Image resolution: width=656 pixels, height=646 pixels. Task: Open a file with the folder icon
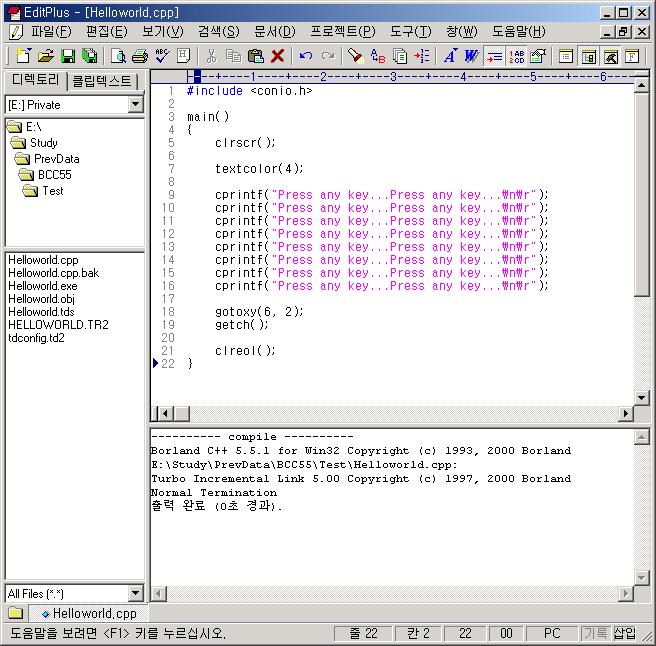46,56
